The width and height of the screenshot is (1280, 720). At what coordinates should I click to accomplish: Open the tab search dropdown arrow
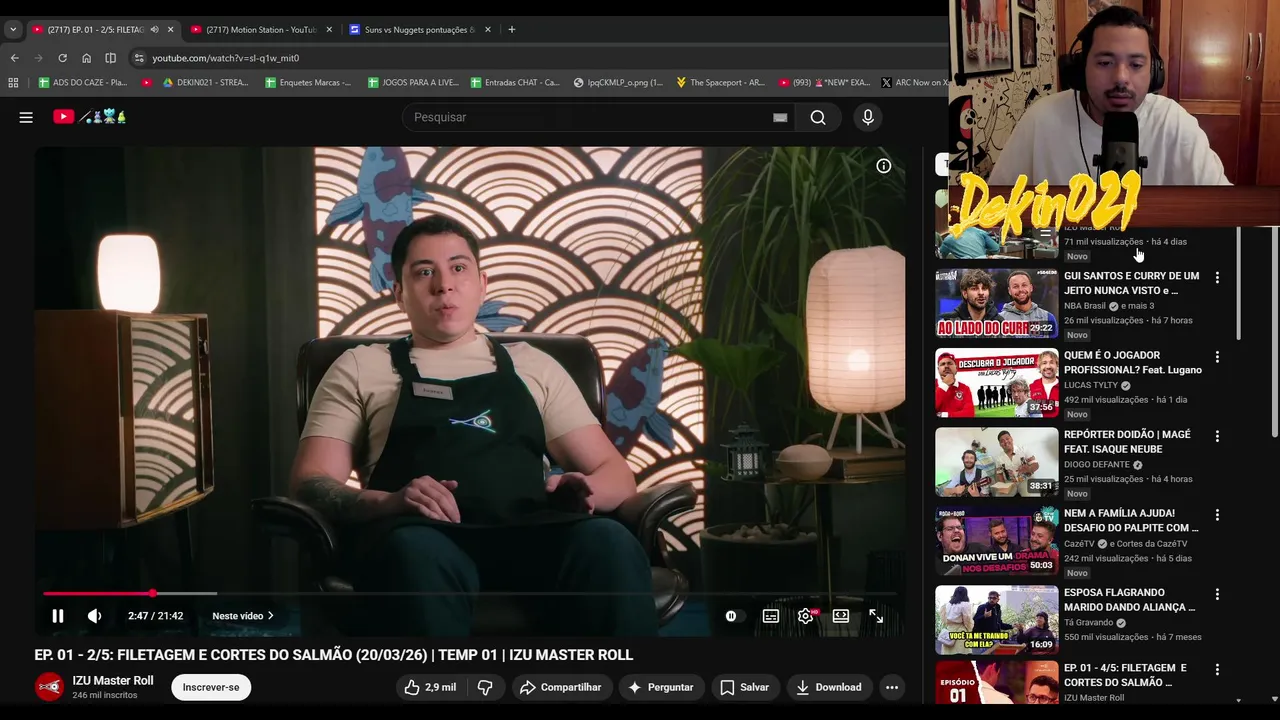click(x=13, y=30)
